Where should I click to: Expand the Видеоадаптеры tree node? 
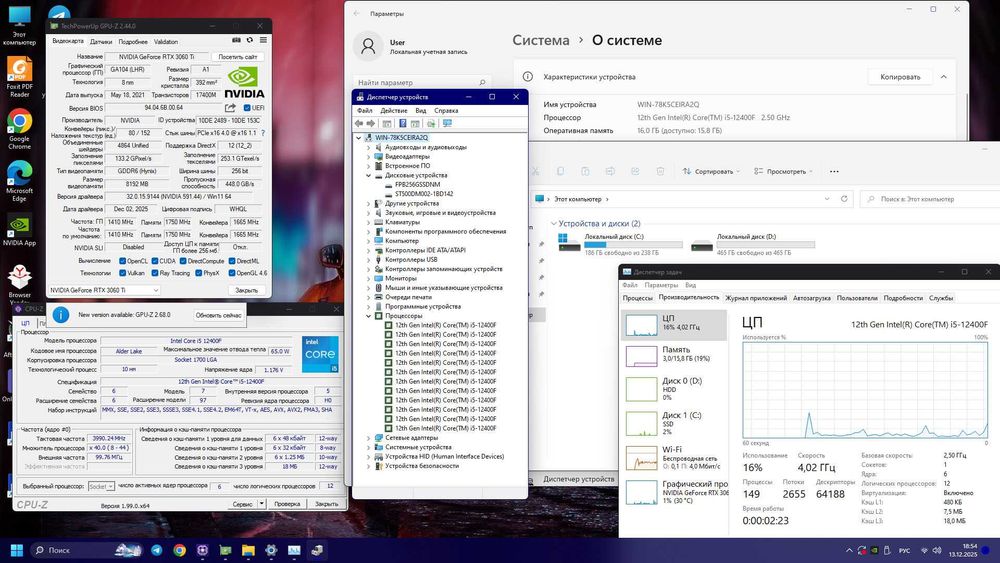tap(369, 156)
